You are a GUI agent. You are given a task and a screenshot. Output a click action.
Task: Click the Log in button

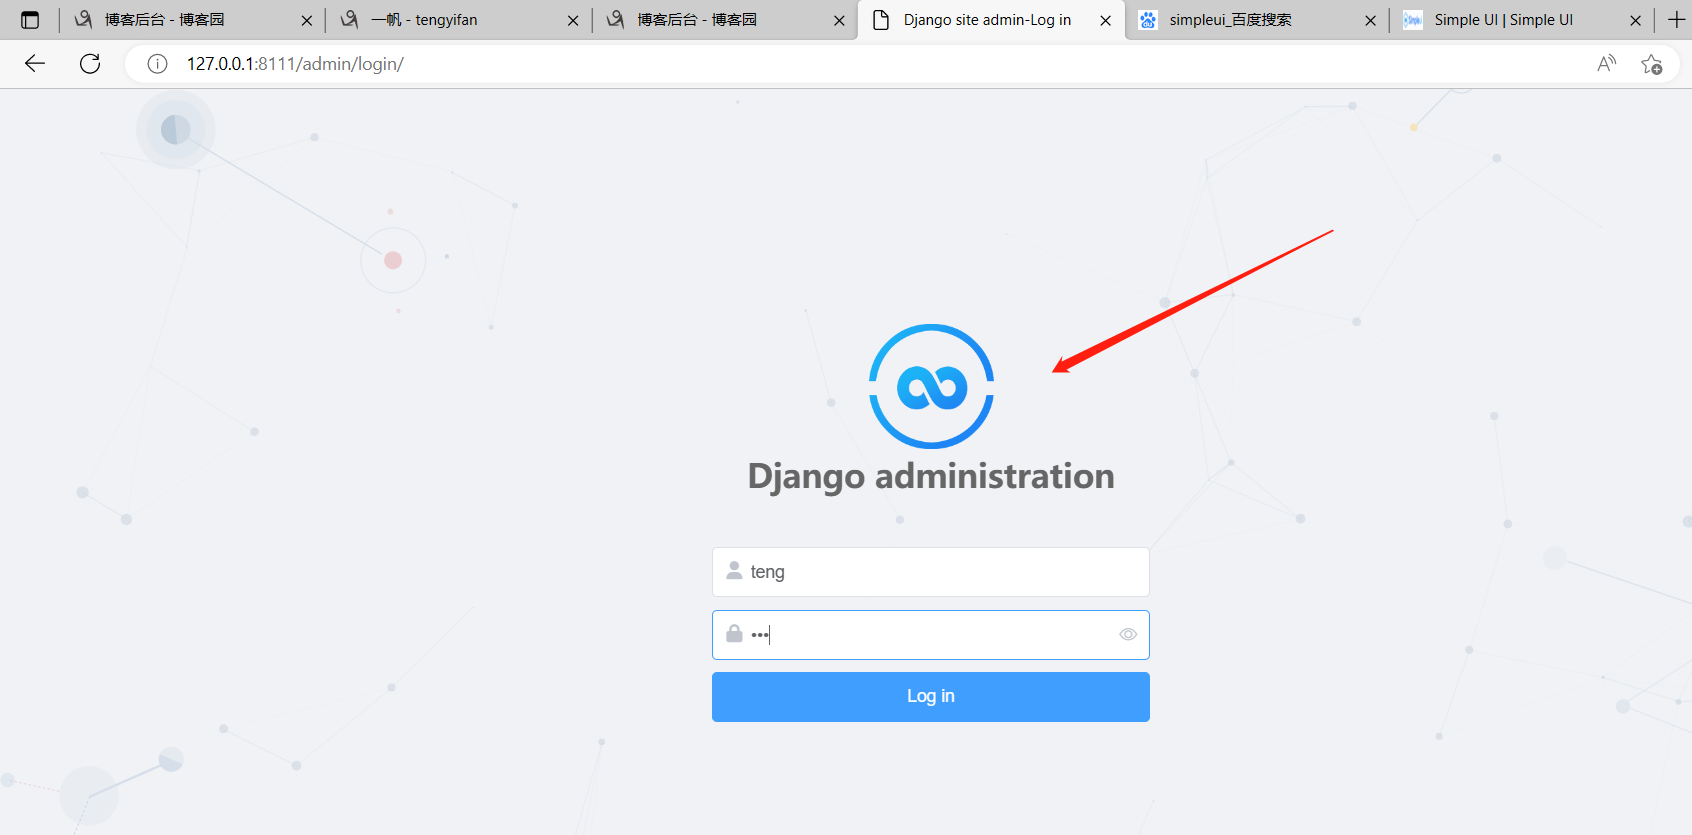point(931,696)
